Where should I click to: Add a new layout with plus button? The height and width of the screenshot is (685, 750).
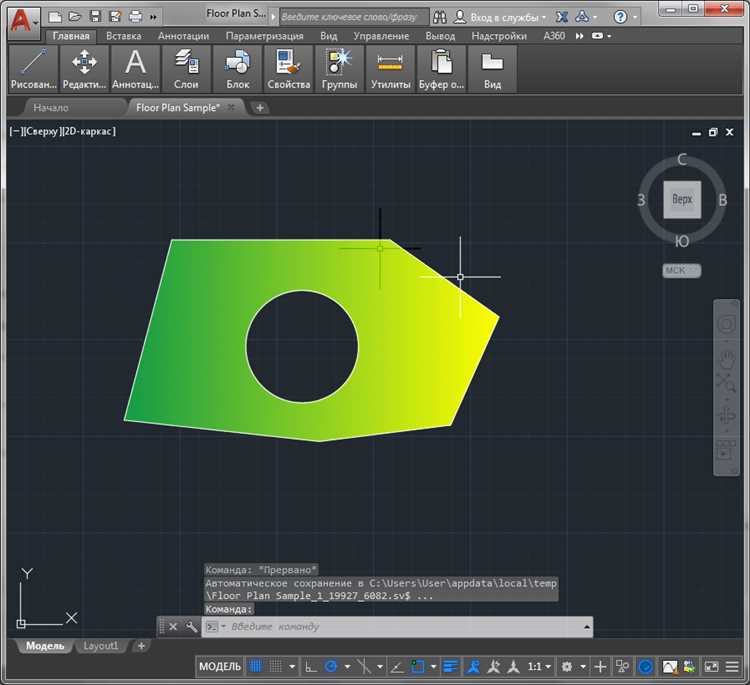coord(141,646)
